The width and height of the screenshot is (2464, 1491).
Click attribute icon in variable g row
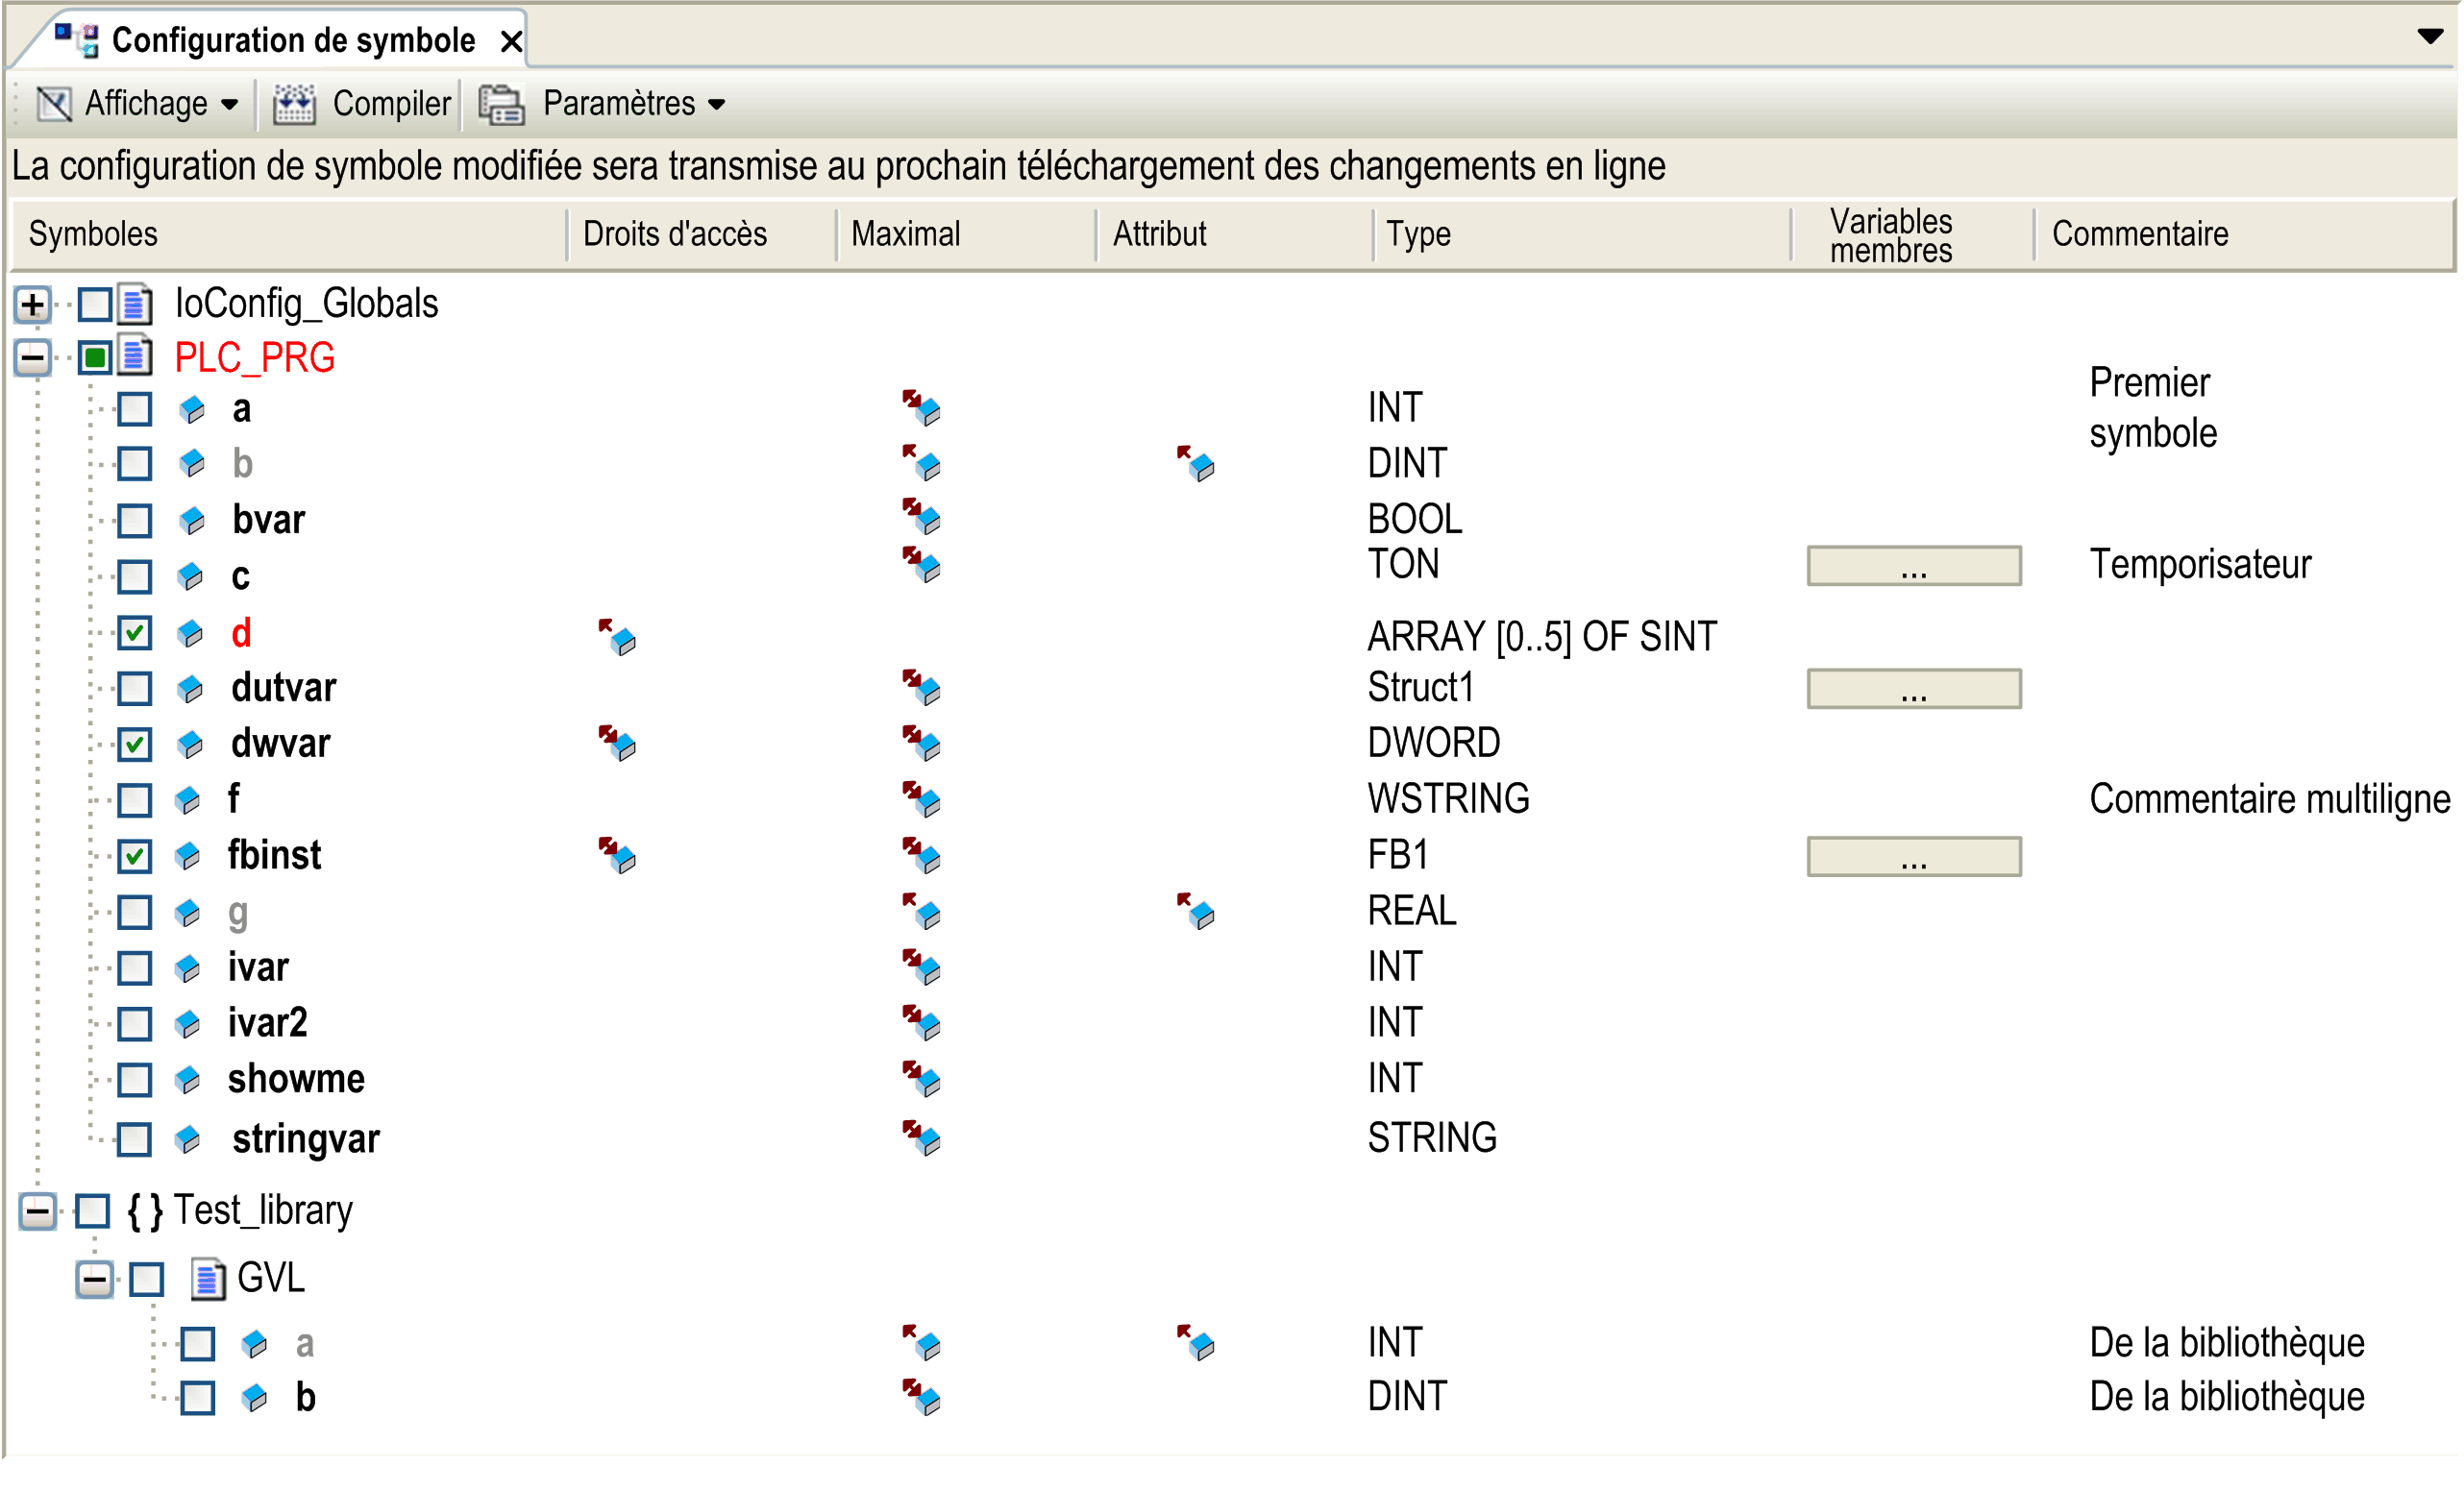tap(1196, 911)
